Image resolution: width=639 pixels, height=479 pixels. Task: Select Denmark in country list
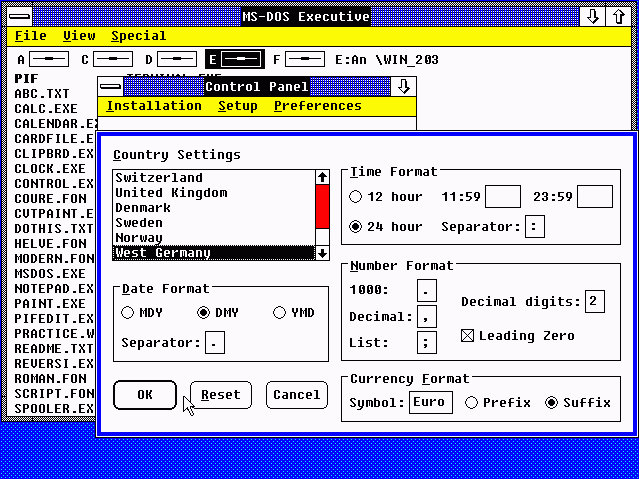tap(214, 207)
